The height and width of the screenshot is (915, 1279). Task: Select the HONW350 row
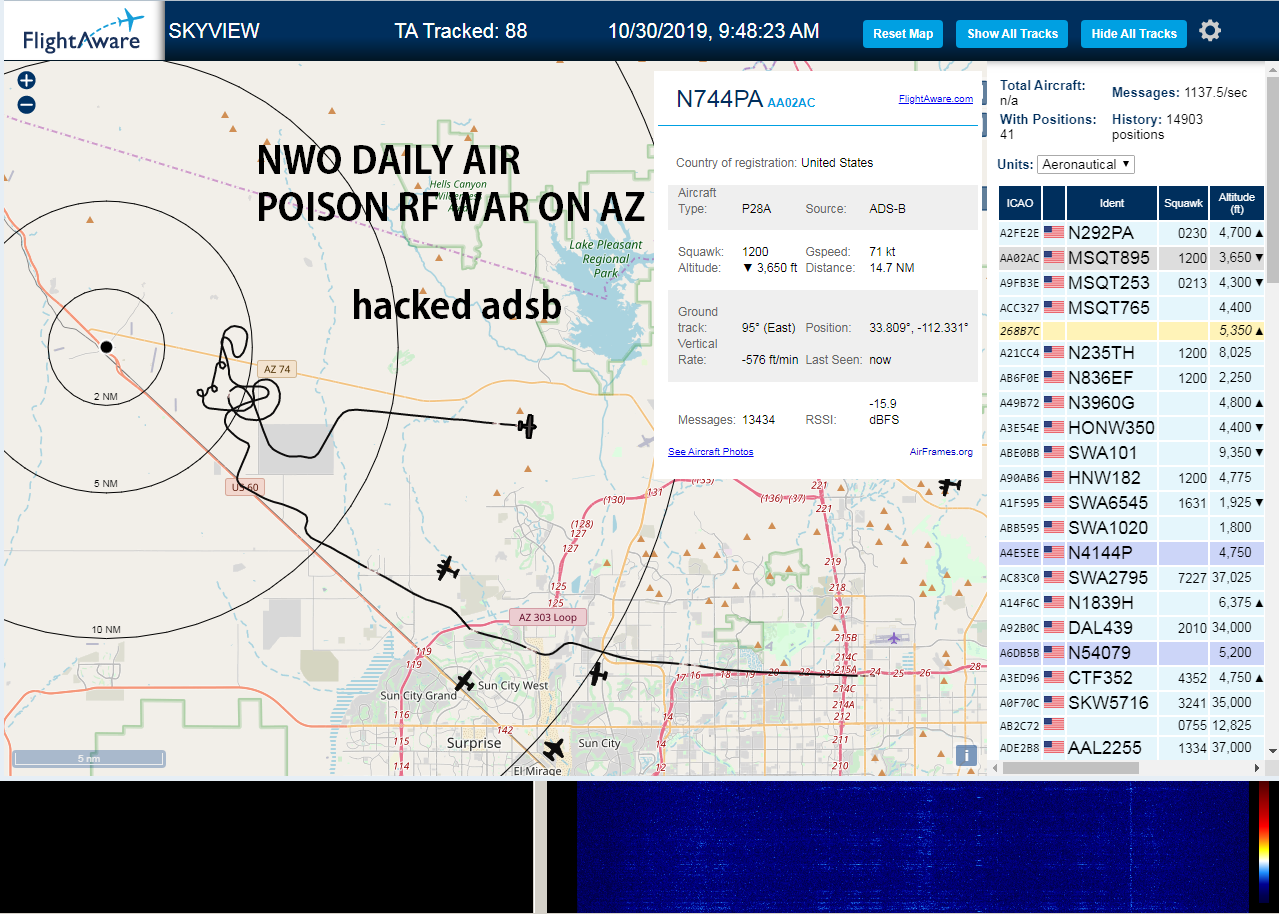[x=1132, y=428]
